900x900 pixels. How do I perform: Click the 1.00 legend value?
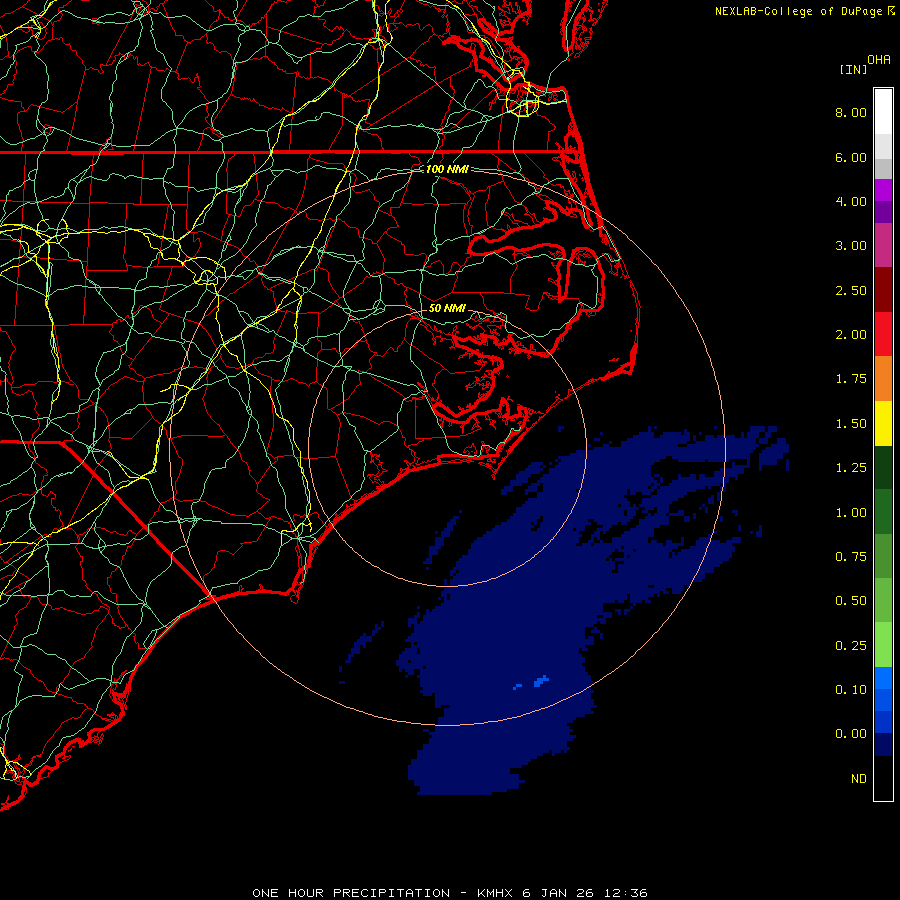click(851, 513)
